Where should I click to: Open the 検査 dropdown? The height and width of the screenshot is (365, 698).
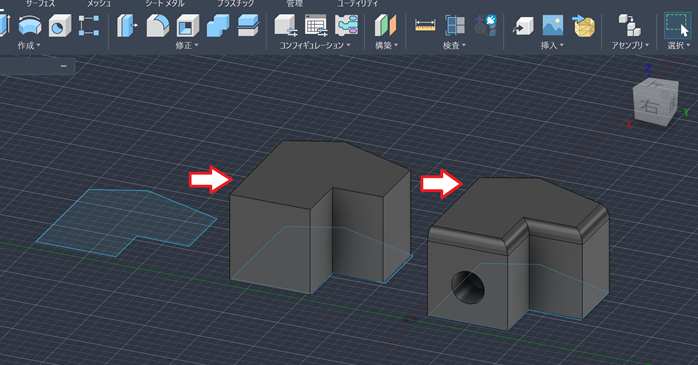[x=455, y=45]
